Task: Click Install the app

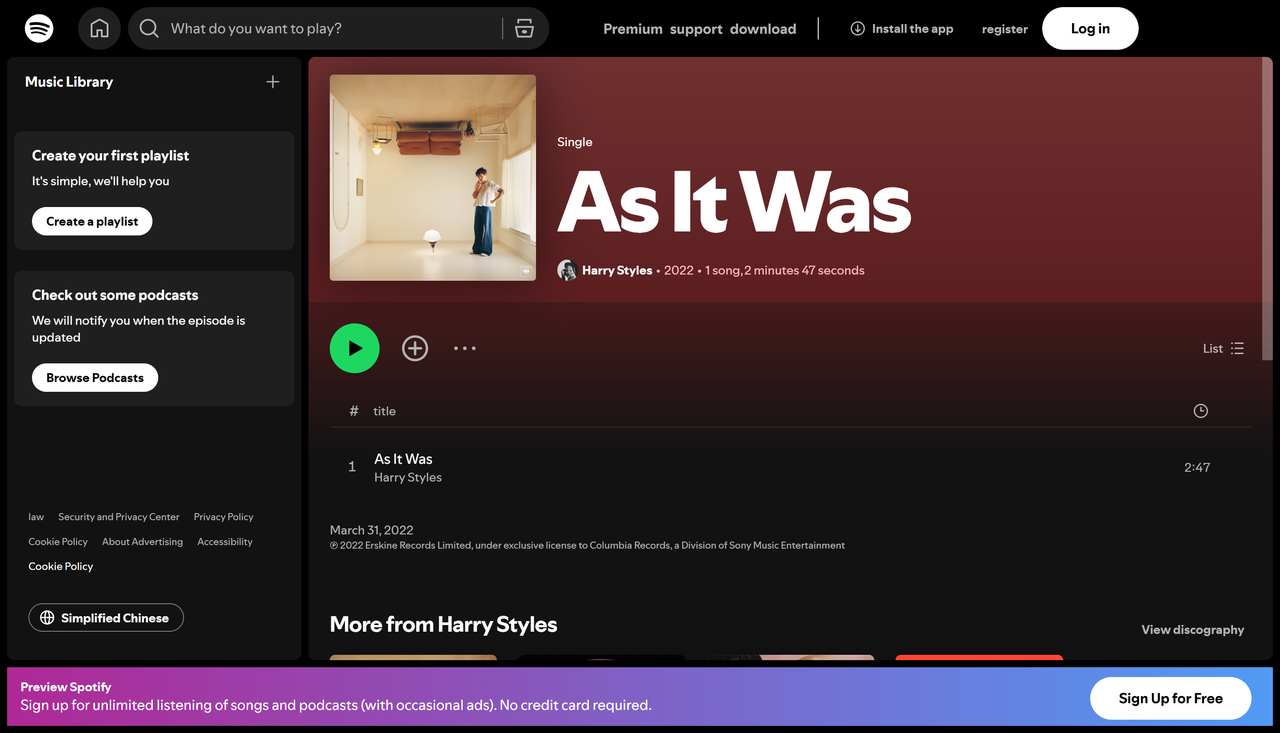Action: (902, 29)
